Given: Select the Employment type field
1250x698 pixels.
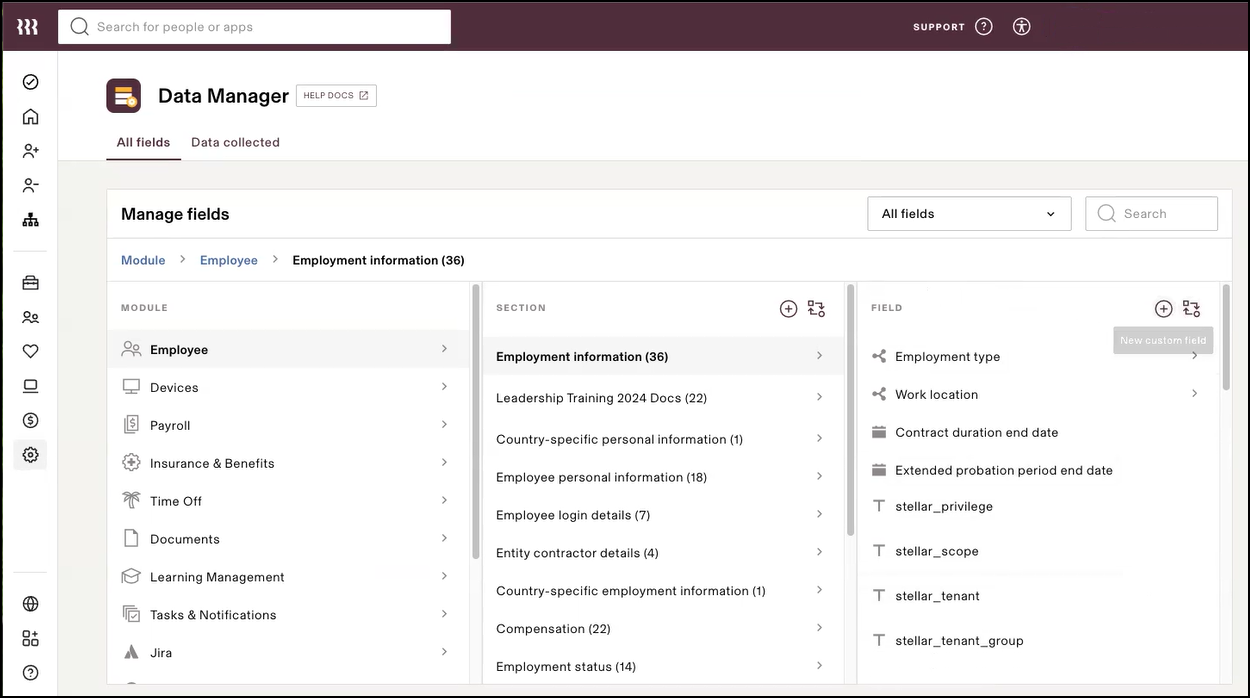Looking at the screenshot, I should click(947, 356).
